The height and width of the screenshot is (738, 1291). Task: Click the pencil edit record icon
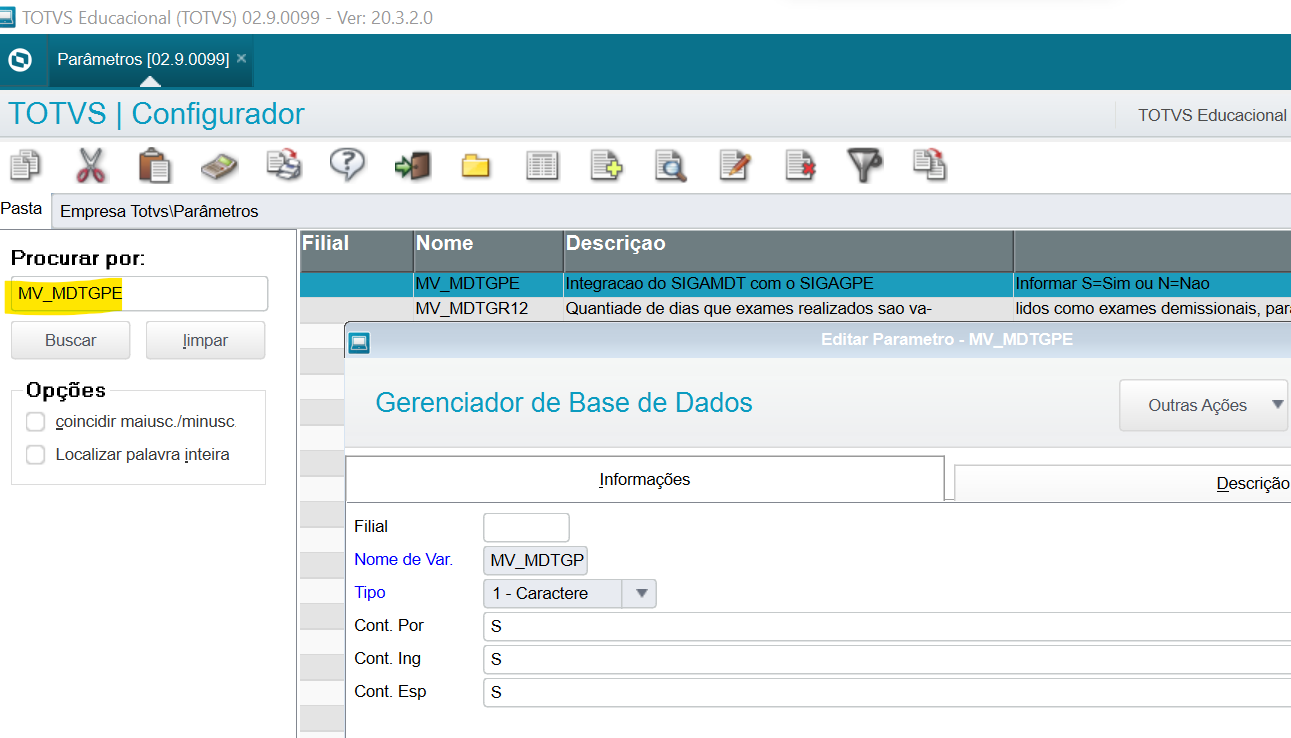coord(735,165)
